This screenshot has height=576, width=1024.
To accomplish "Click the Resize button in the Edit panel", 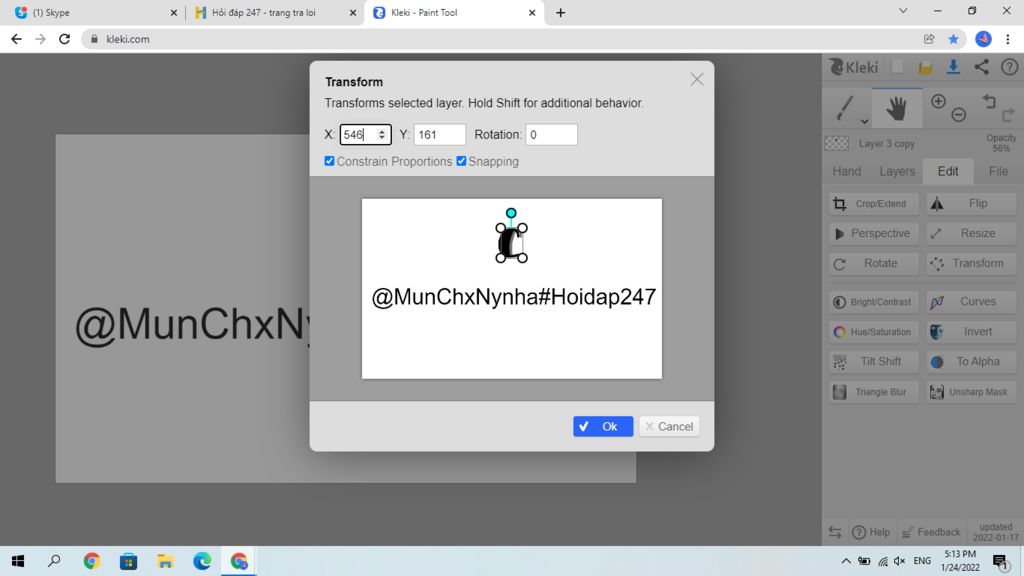I will (970, 233).
